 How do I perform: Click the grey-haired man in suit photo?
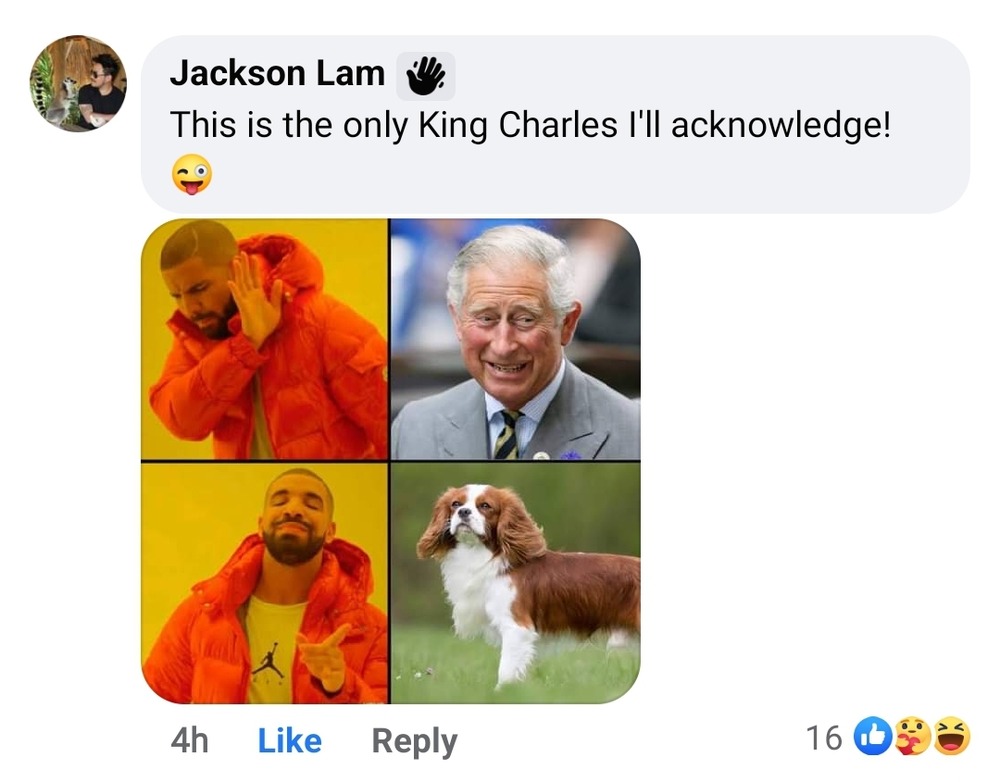tap(515, 339)
